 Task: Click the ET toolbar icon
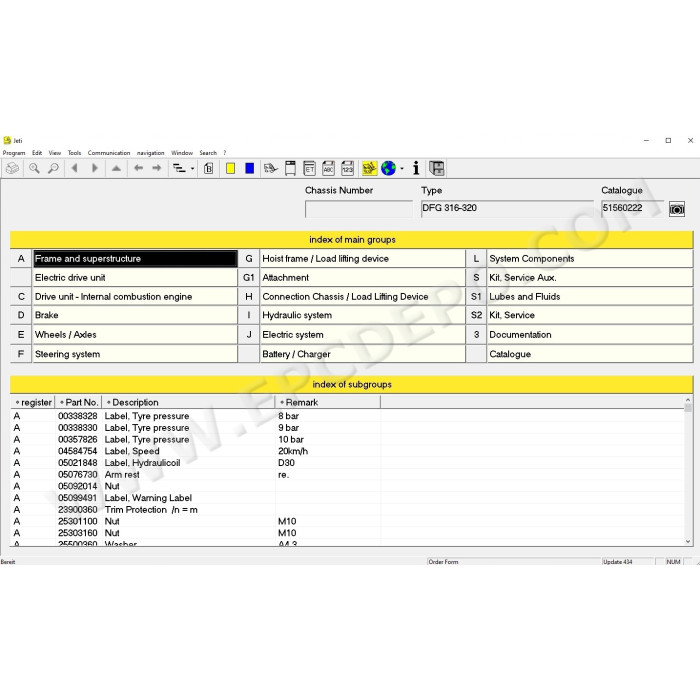click(309, 168)
